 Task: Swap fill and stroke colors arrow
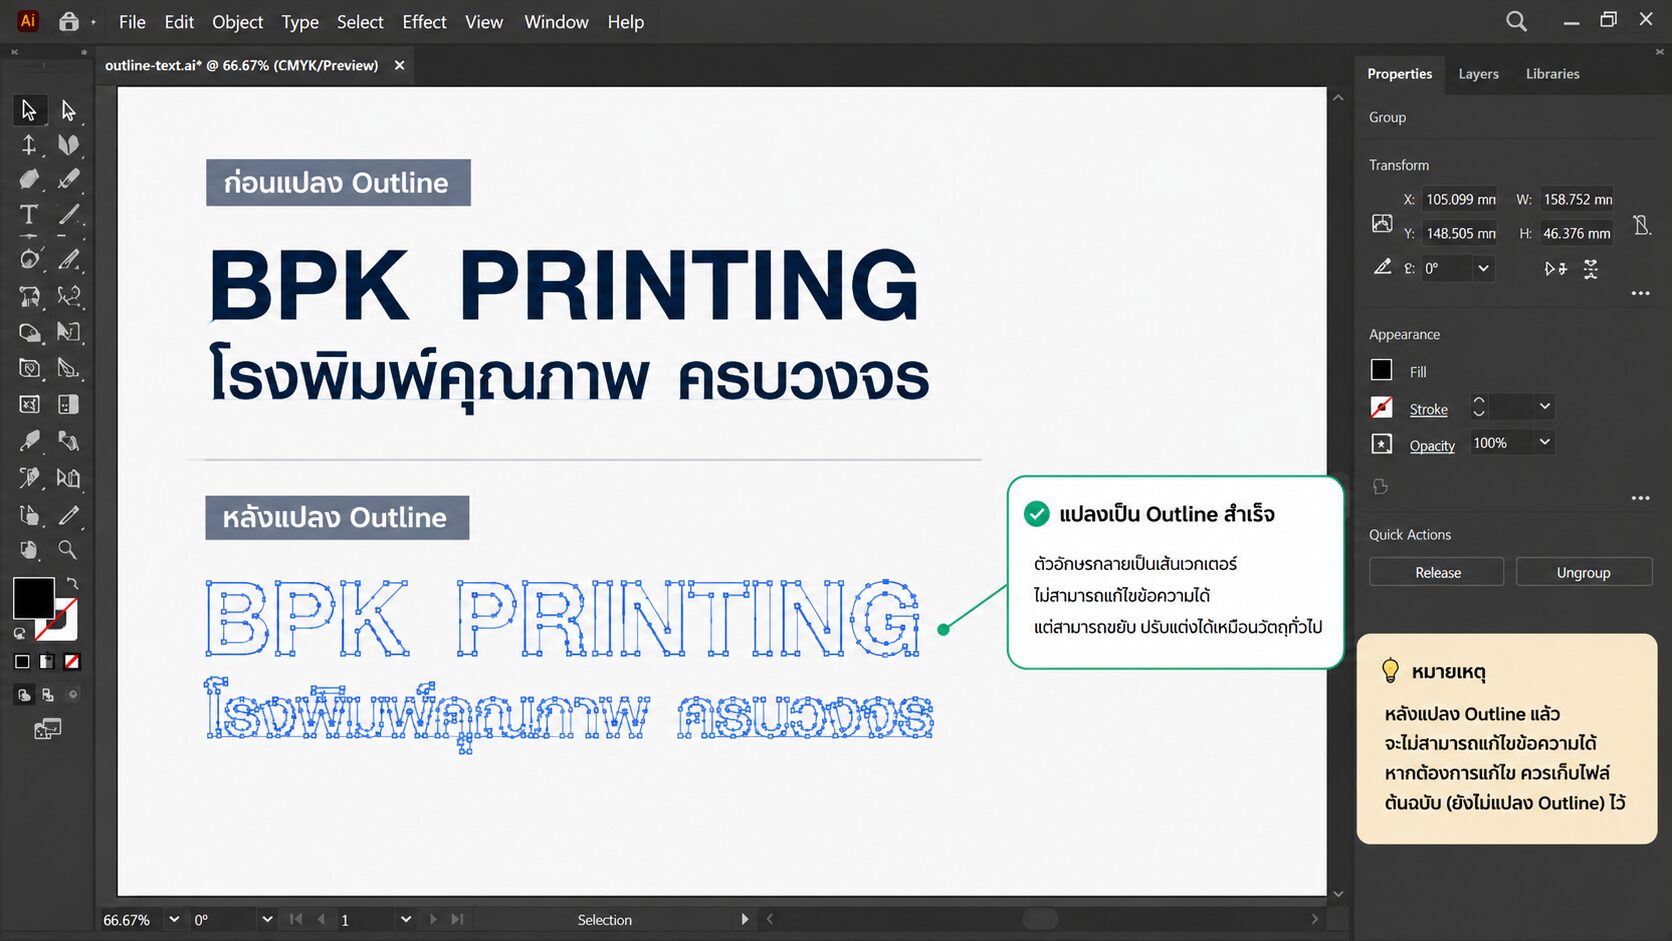coord(72,583)
